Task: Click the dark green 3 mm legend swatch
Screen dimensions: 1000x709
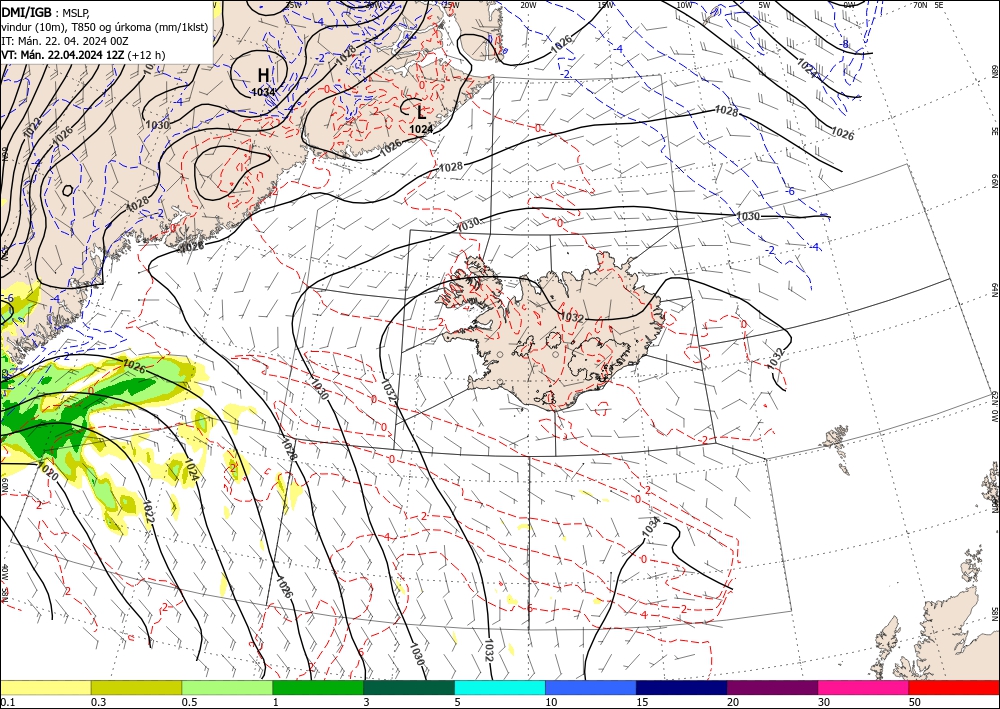Action: 409,687
